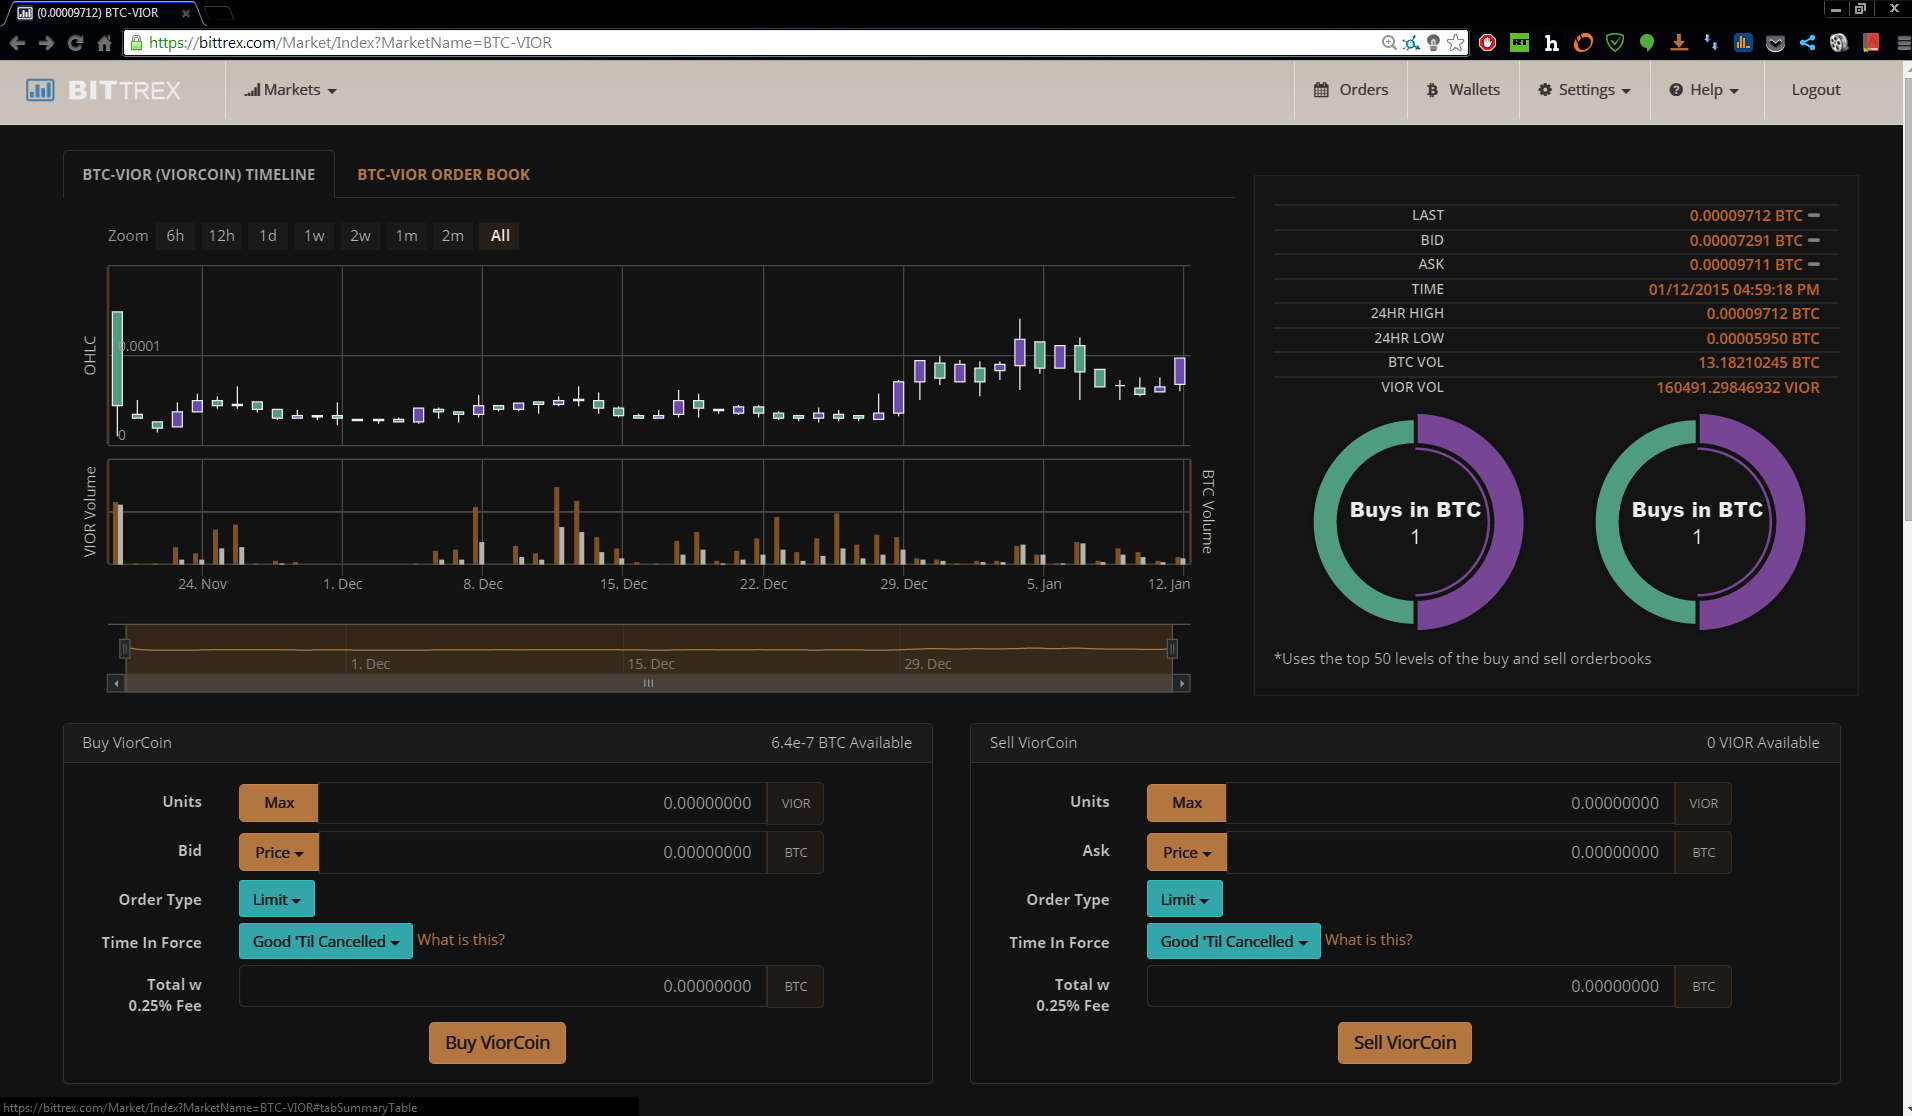Click Max button in Buy ViorCoin form

pyautogui.click(x=279, y=803)
